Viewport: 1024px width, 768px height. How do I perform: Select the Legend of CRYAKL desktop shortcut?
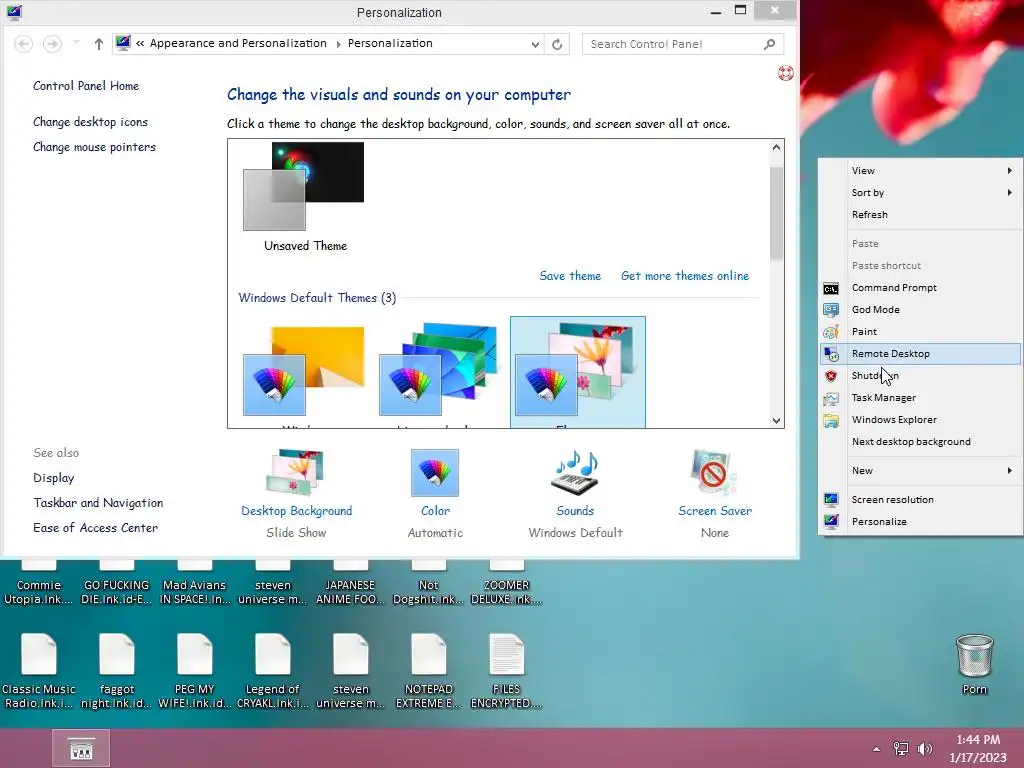272,671
